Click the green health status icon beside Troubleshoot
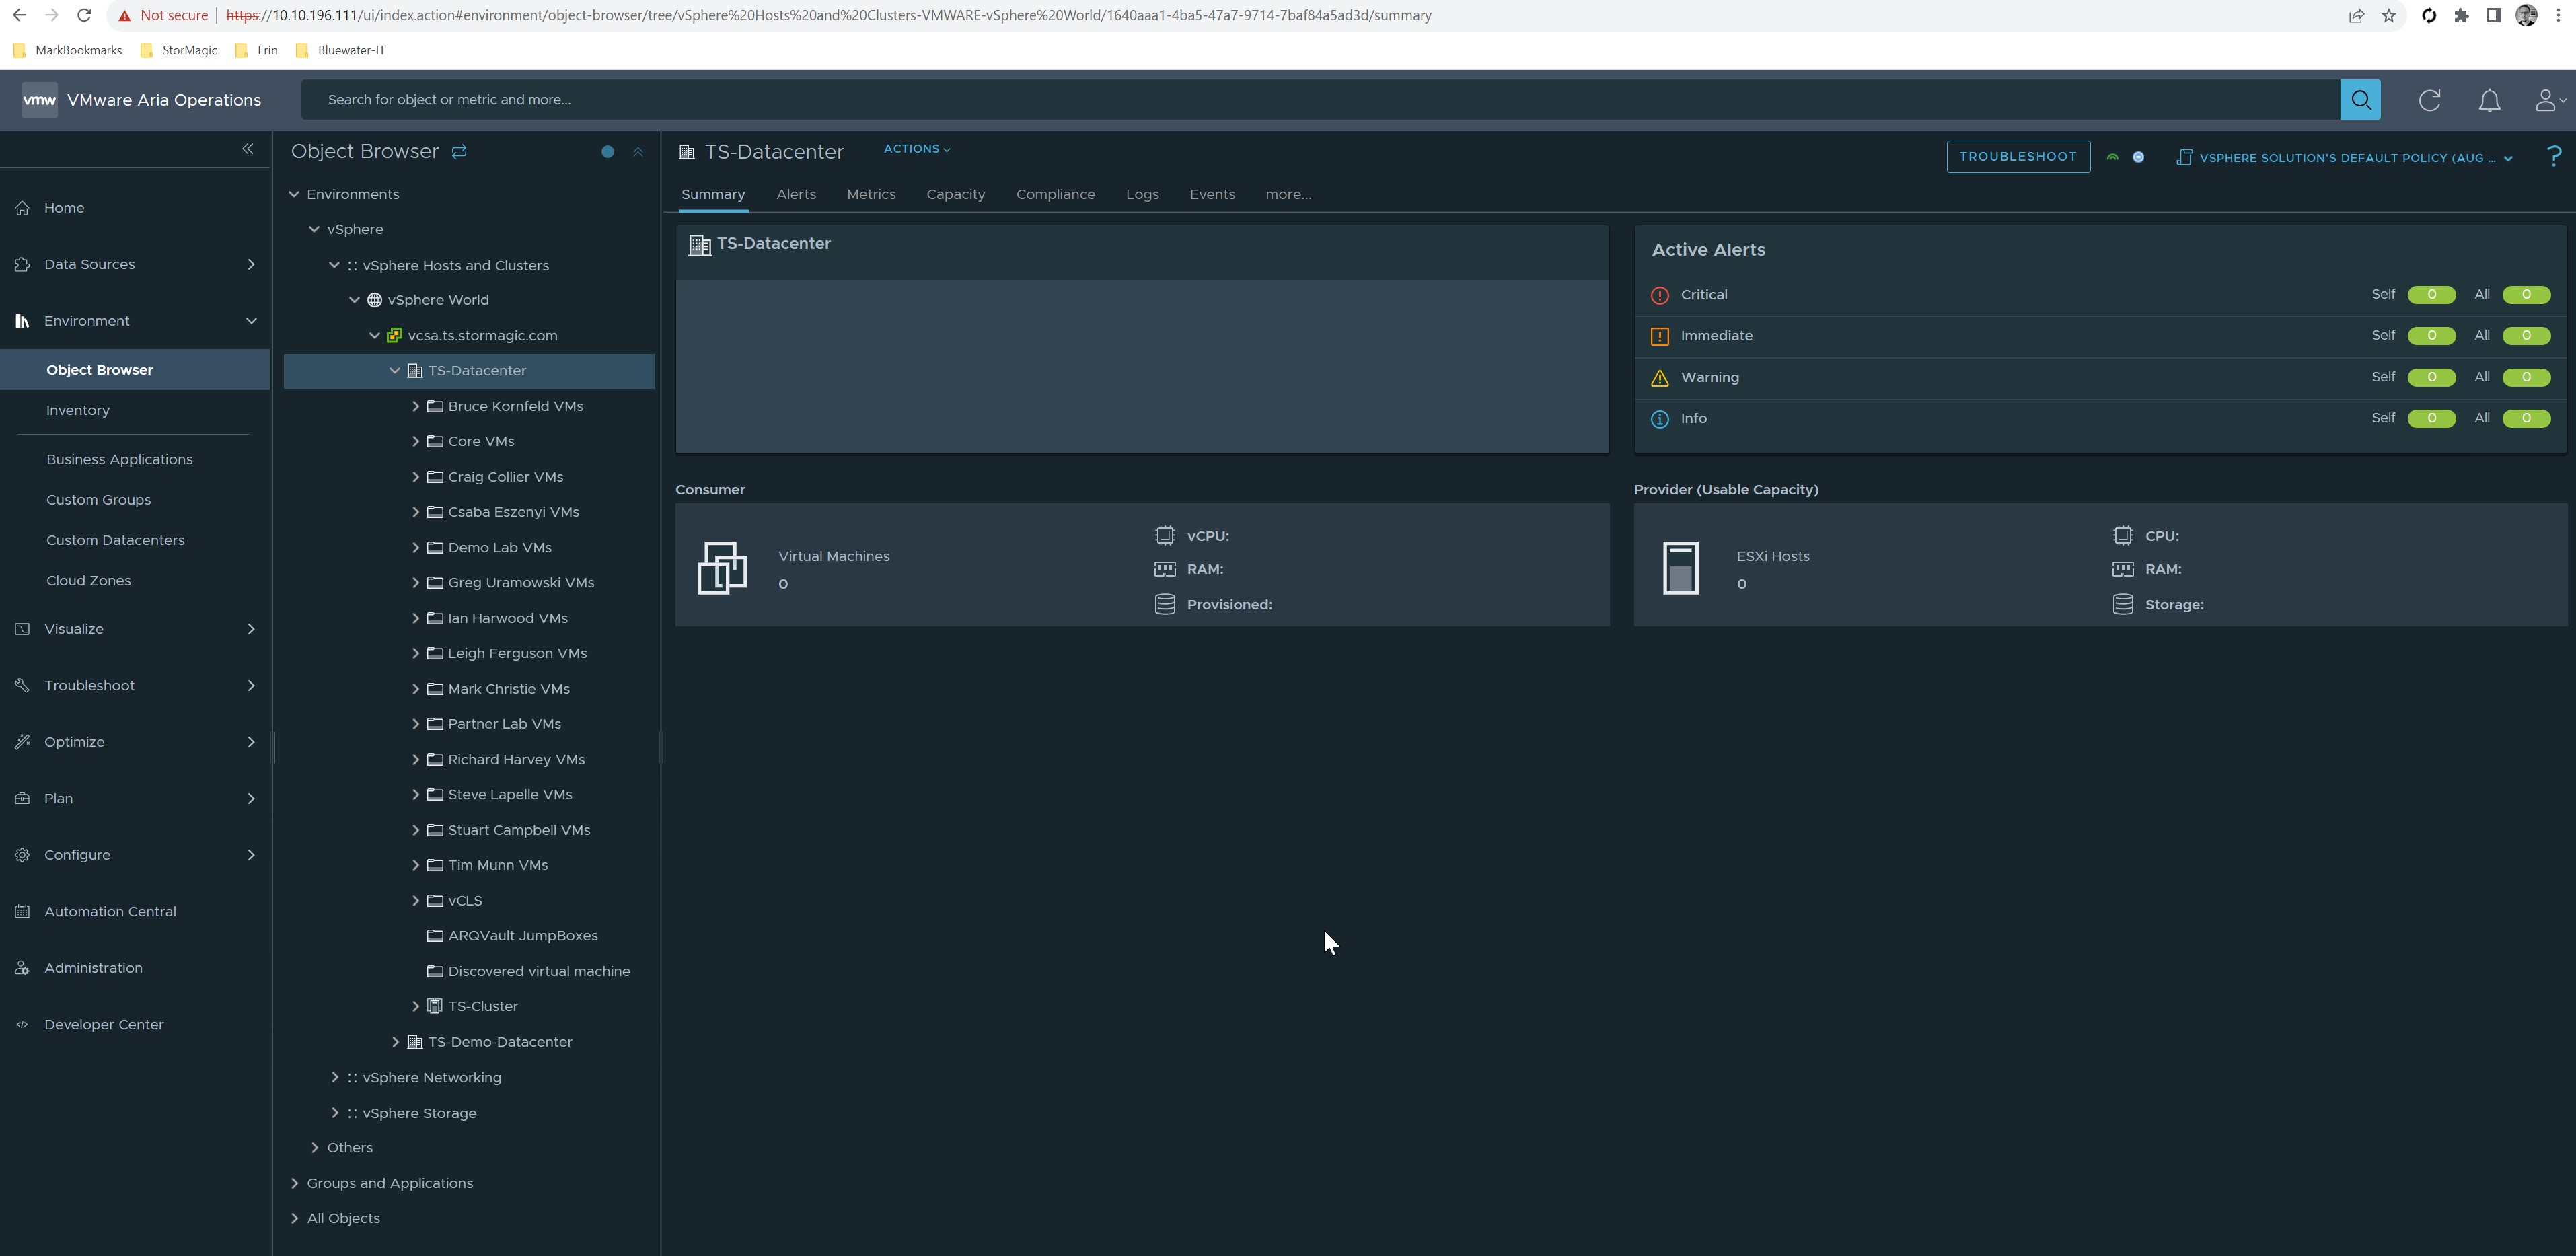The width and height of the screenshot is (2576, 1256). (2113, 157)
